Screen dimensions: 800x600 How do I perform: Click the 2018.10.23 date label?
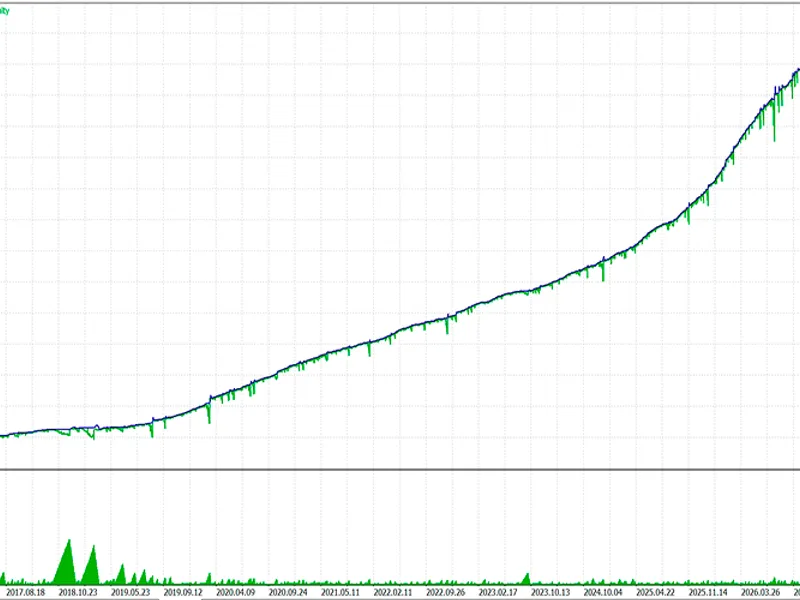78,592
